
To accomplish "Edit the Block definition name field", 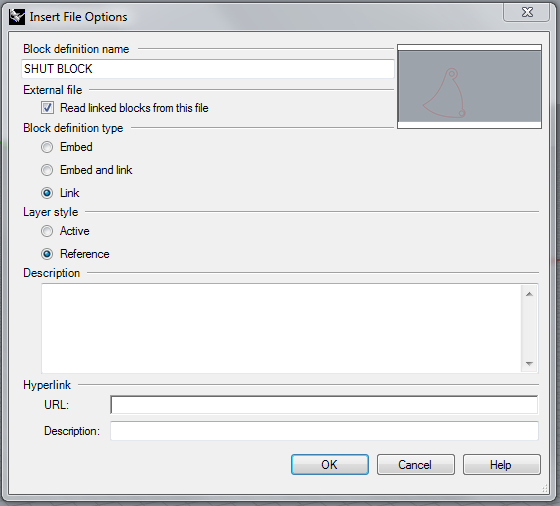I will point(208,69).
